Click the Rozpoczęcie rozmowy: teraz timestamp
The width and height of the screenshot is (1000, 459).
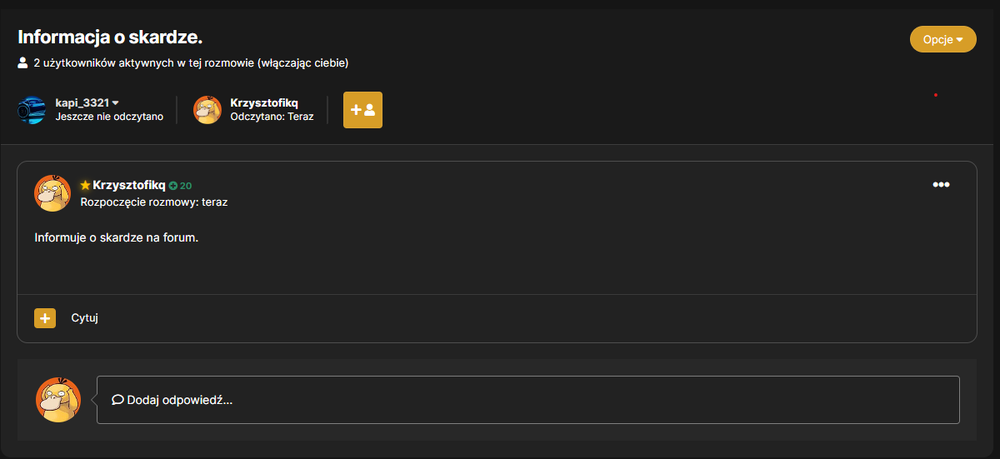click(154, 203)
